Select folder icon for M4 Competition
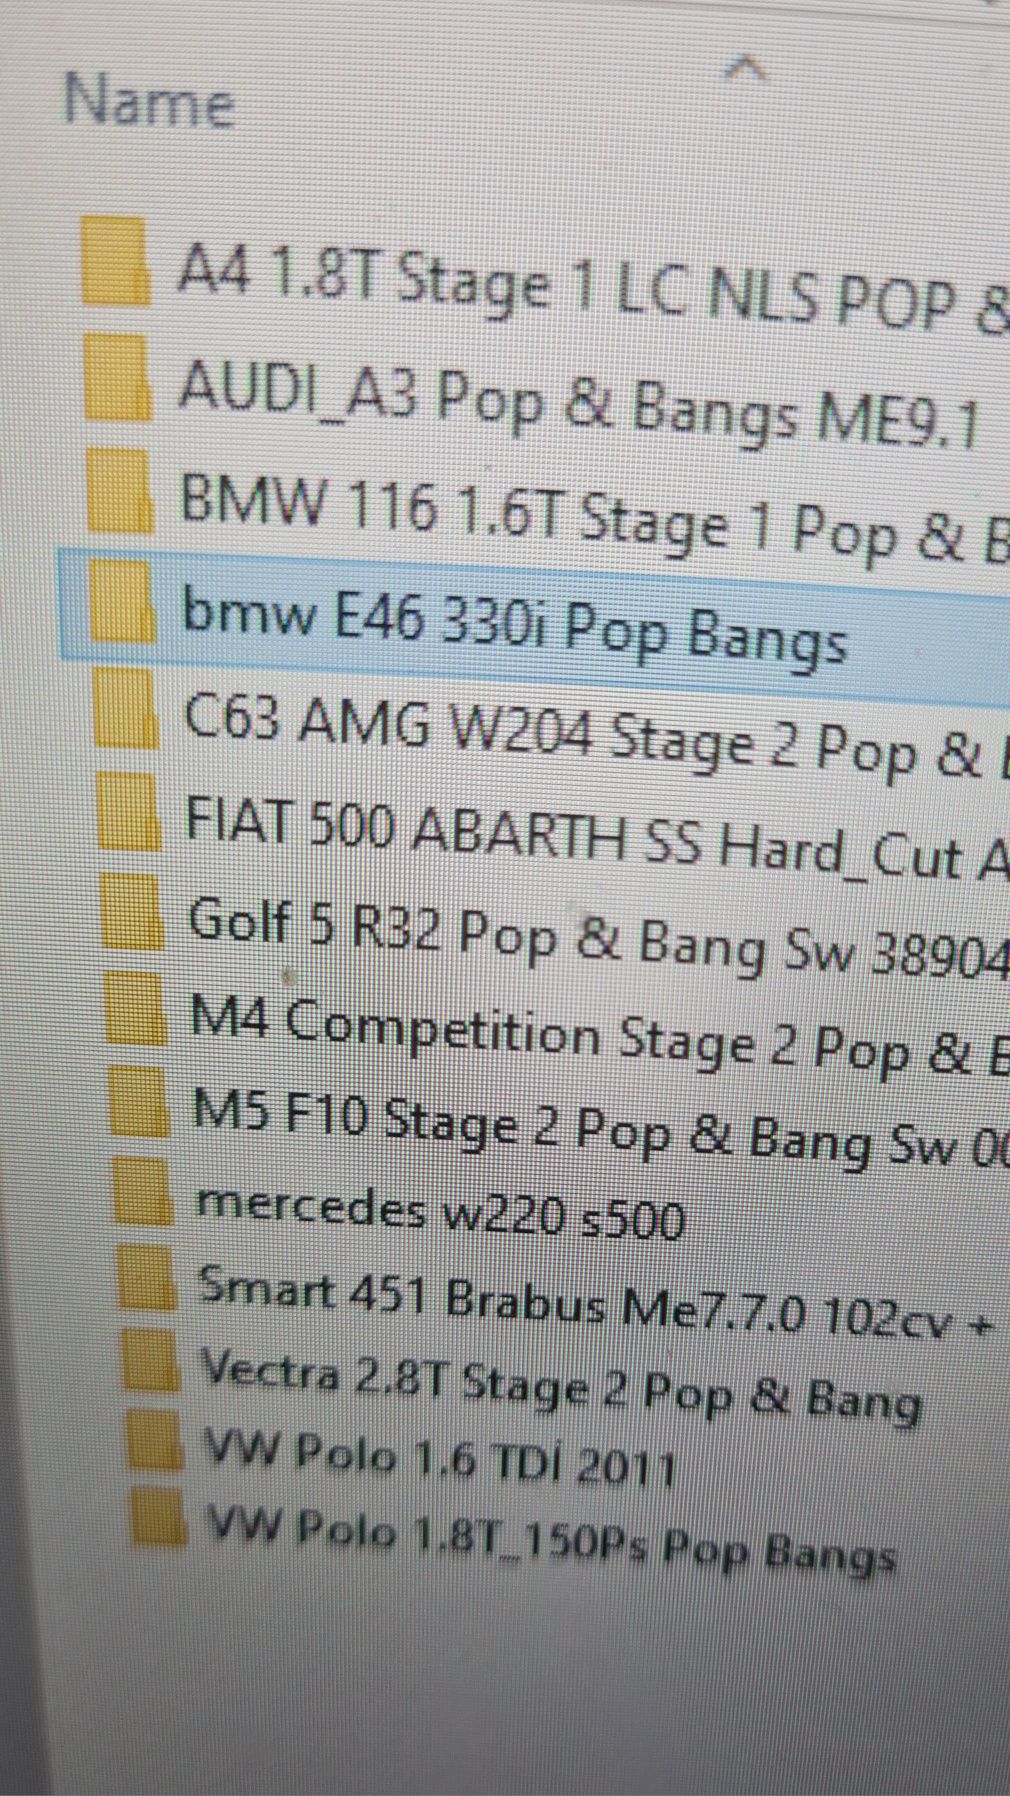This screenshot has width=1010, height=1796. click(x=137, y=1008)
